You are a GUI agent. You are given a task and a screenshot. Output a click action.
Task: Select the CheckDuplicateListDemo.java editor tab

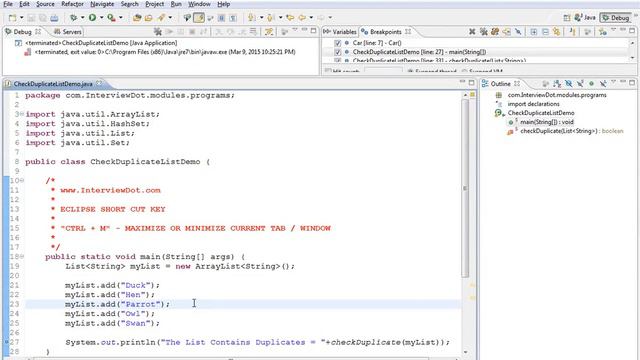pyautogui.click(x=53, y=84)
